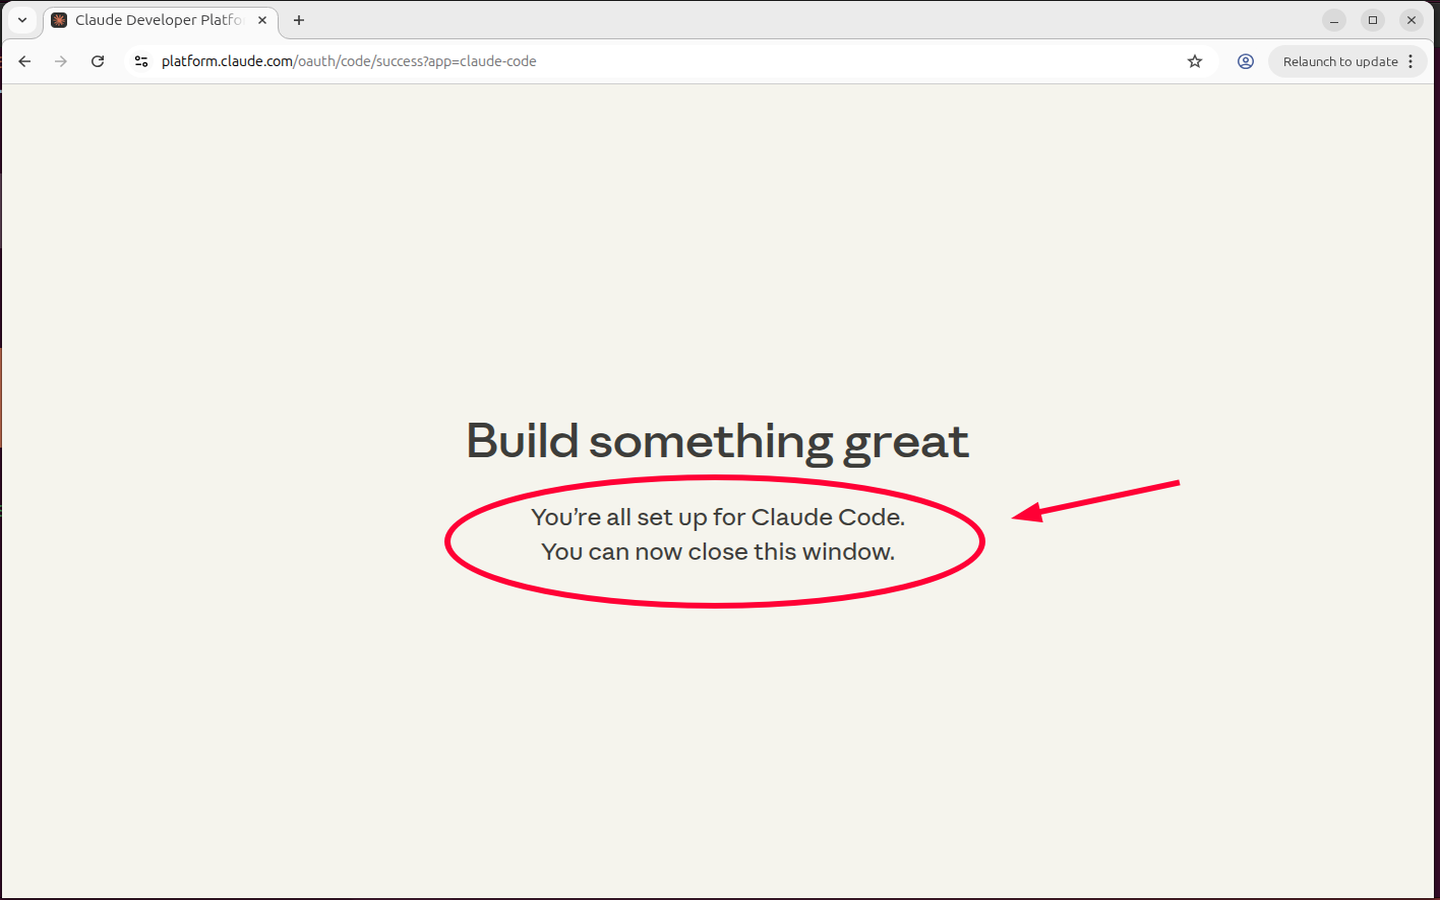Click the "all set up for Claude Code" text
The width and height of the screenshot is (1440, 900).
point(717,517)
